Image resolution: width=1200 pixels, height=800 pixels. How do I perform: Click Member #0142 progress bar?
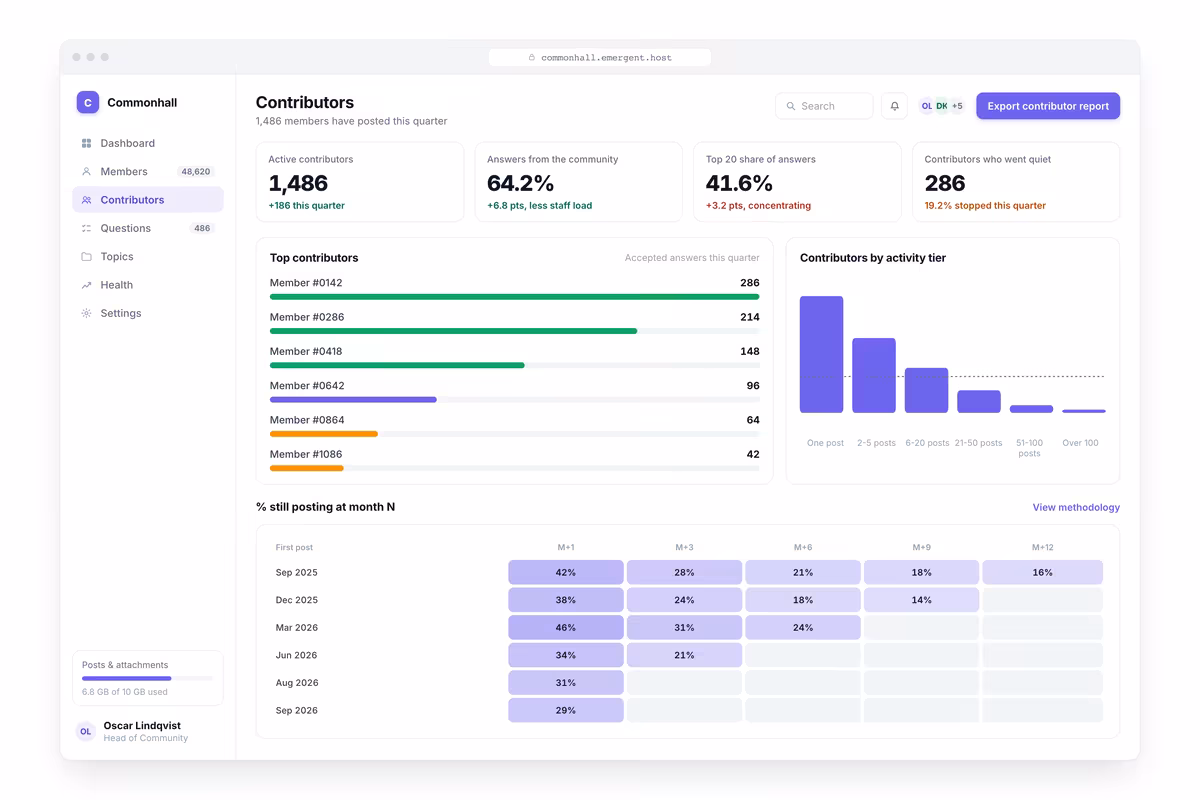tap(514, 297)
